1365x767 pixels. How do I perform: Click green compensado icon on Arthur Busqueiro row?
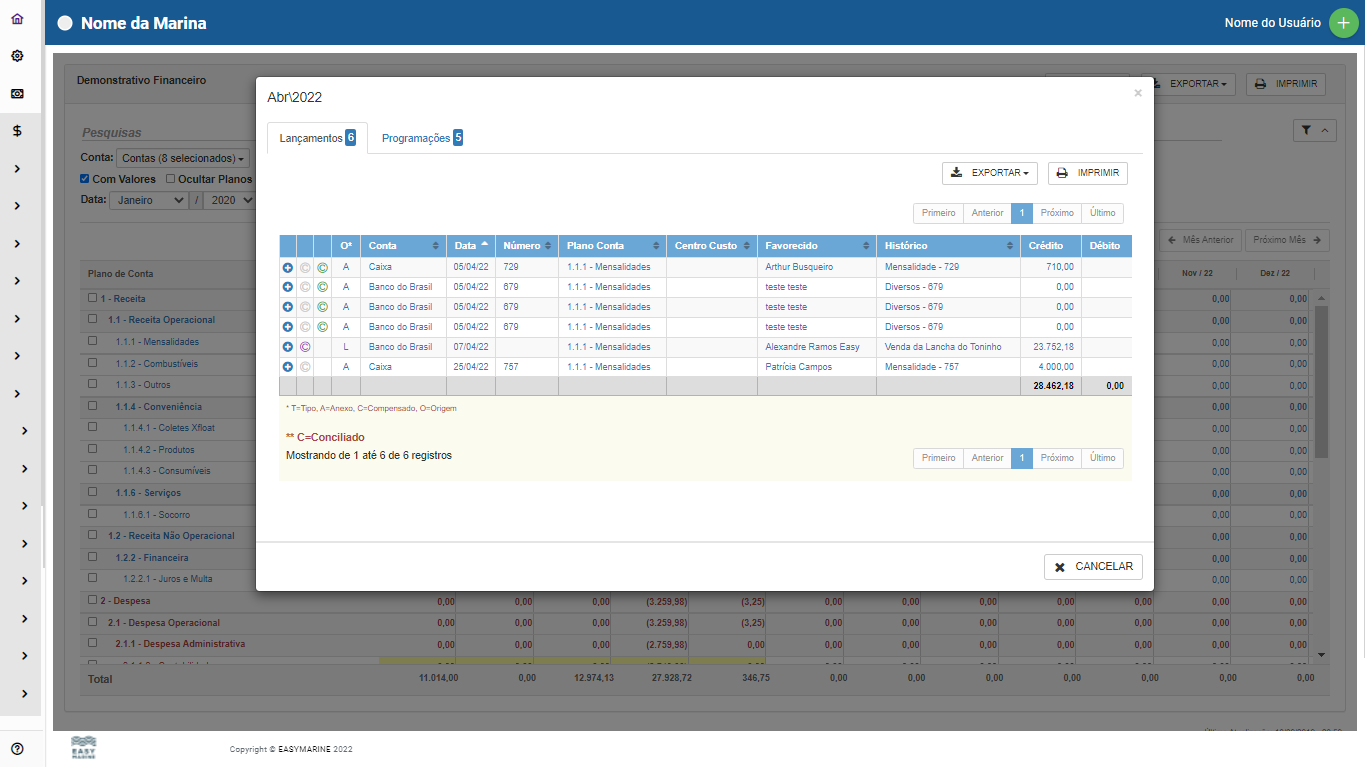(x=322, y=267)
